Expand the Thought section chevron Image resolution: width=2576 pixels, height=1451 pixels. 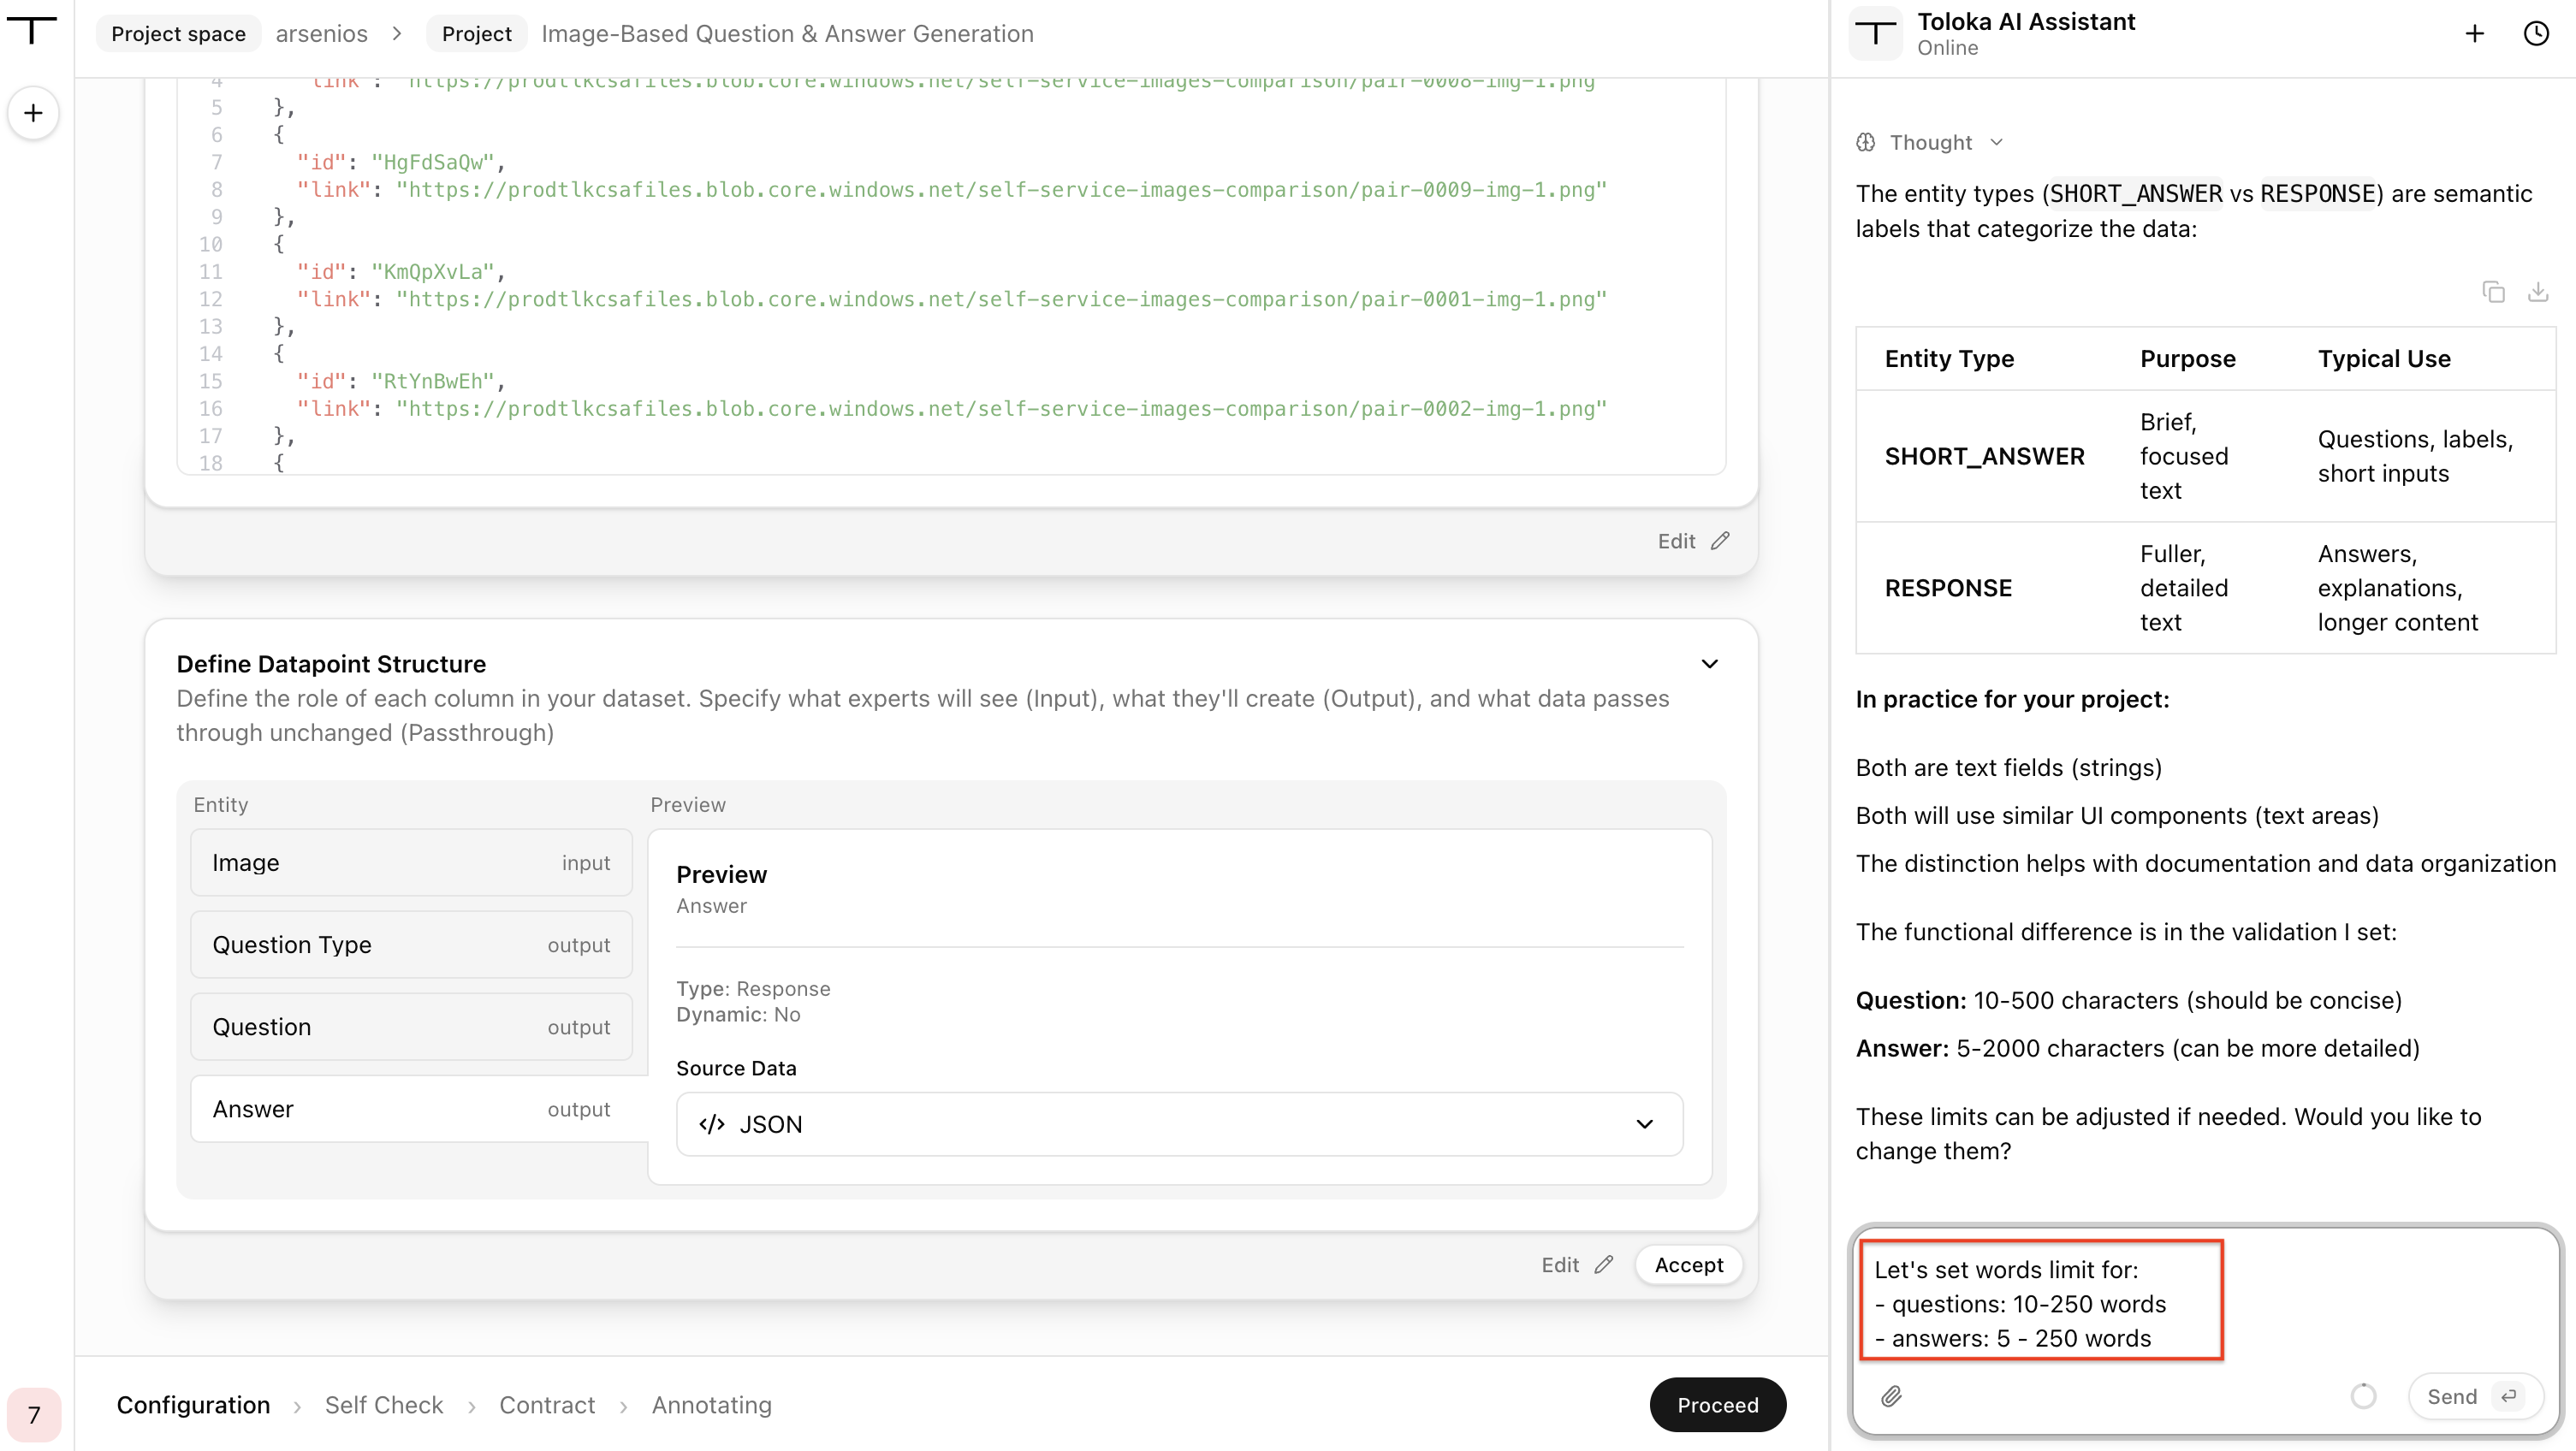click(x=1997, y=142)
